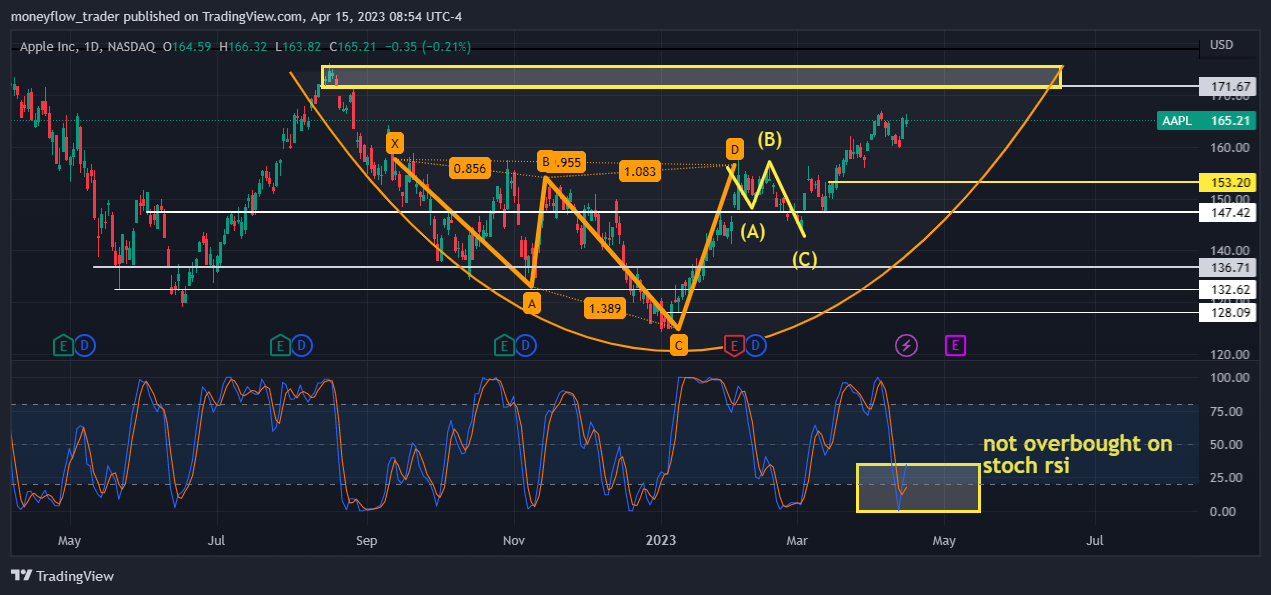Screen dimensions: 1271x595
Task: Click the 100.00 stochastic scale value
Action: coord(1229,378)
